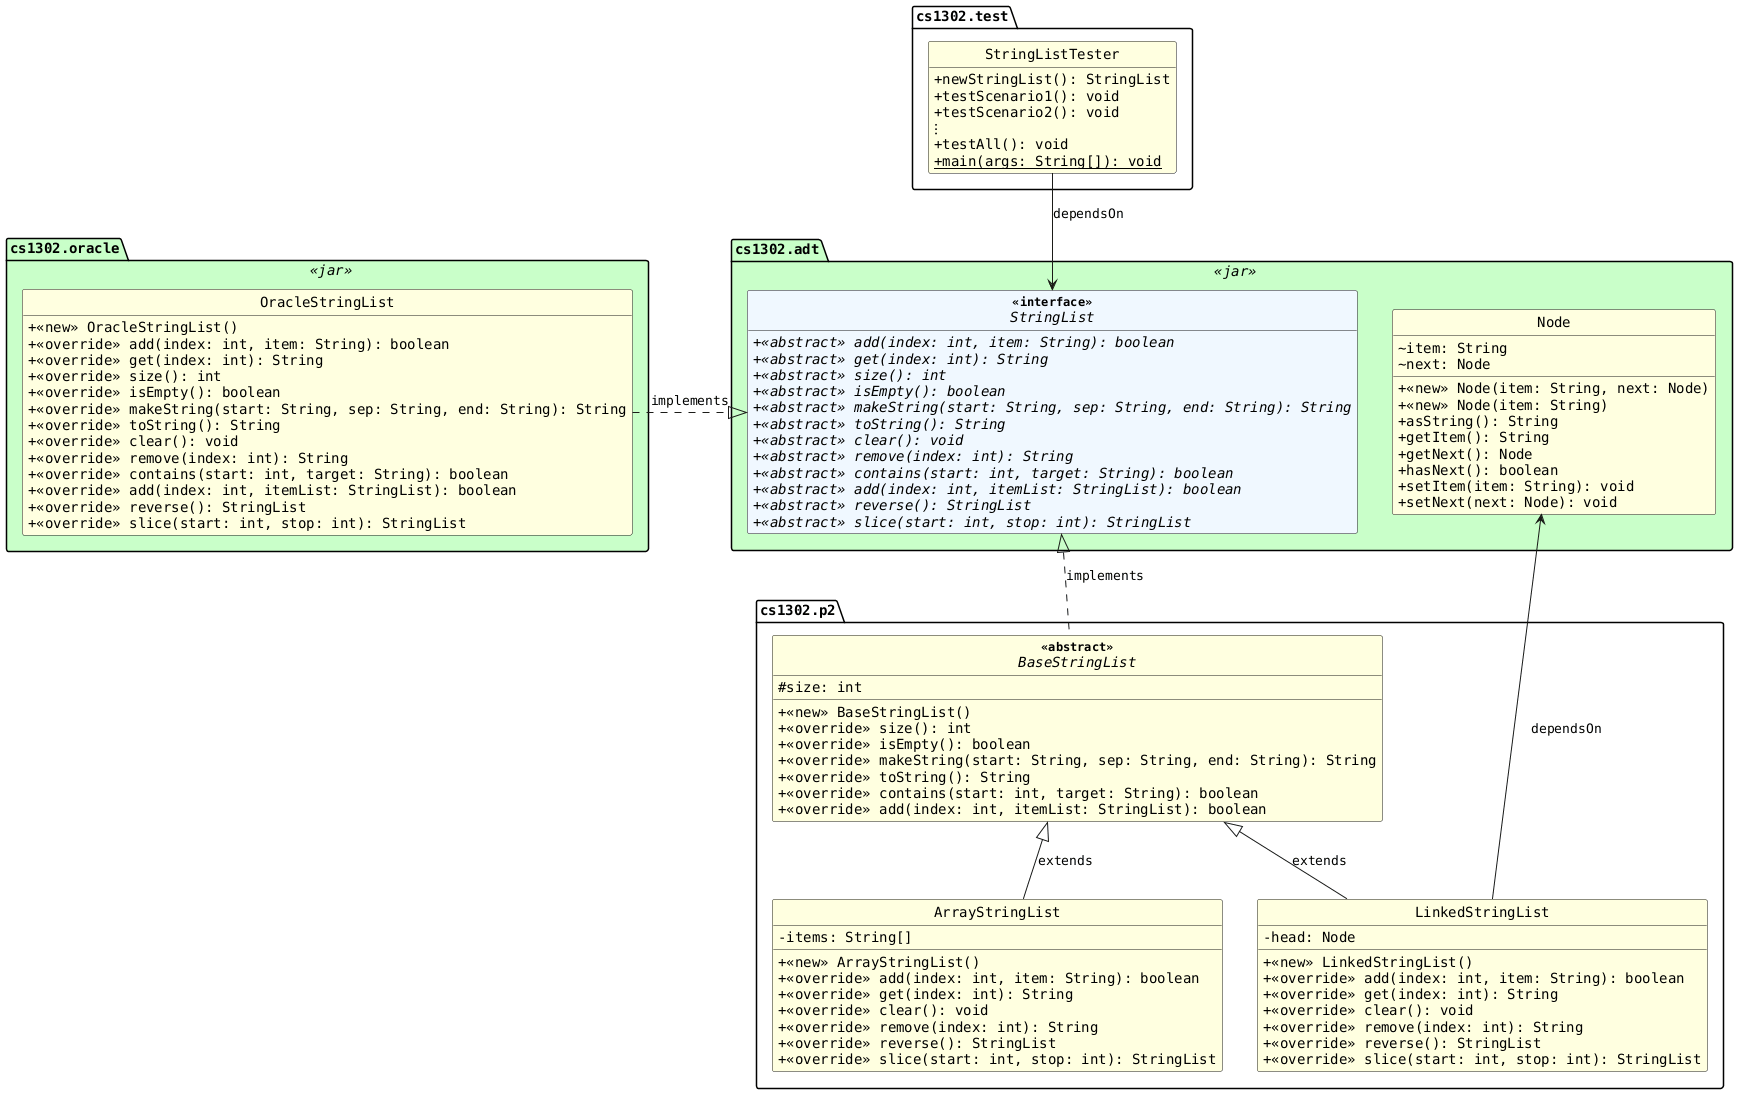The image size is (1738, 1094).
Task: Select the cs1302.p2 package tab
Action: click(798, 610)
